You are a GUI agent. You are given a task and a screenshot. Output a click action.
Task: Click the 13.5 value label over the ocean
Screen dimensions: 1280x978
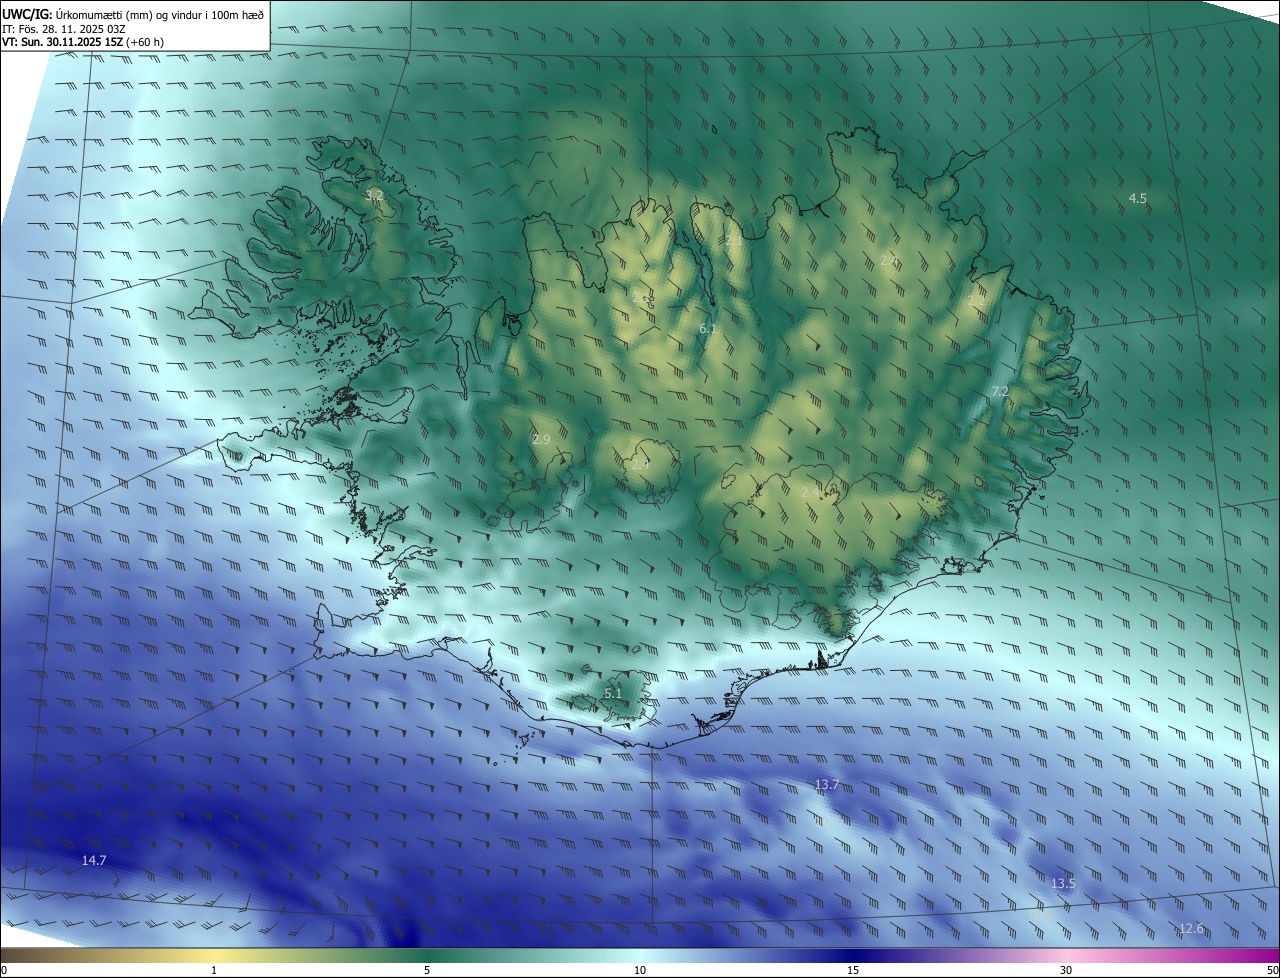pyautogui.click(x=1063, y=883)
